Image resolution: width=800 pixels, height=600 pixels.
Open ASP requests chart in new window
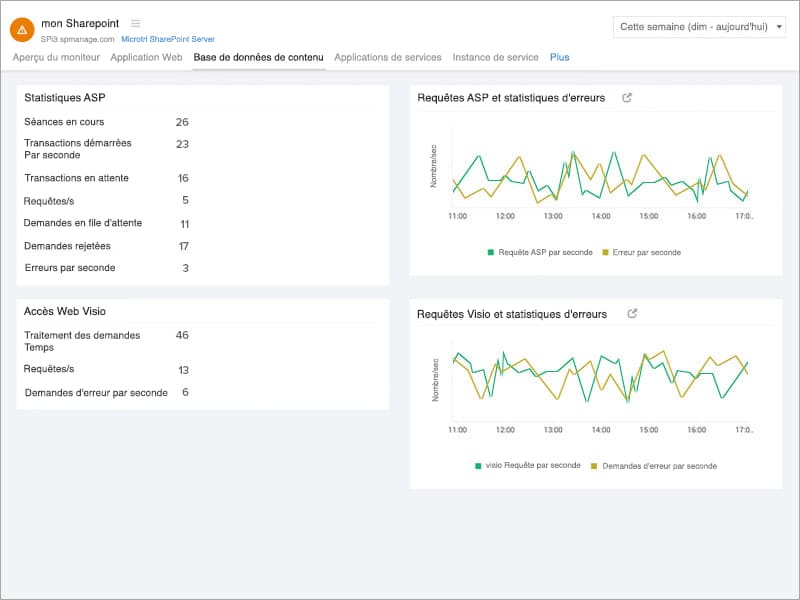[x=627, y=98]
